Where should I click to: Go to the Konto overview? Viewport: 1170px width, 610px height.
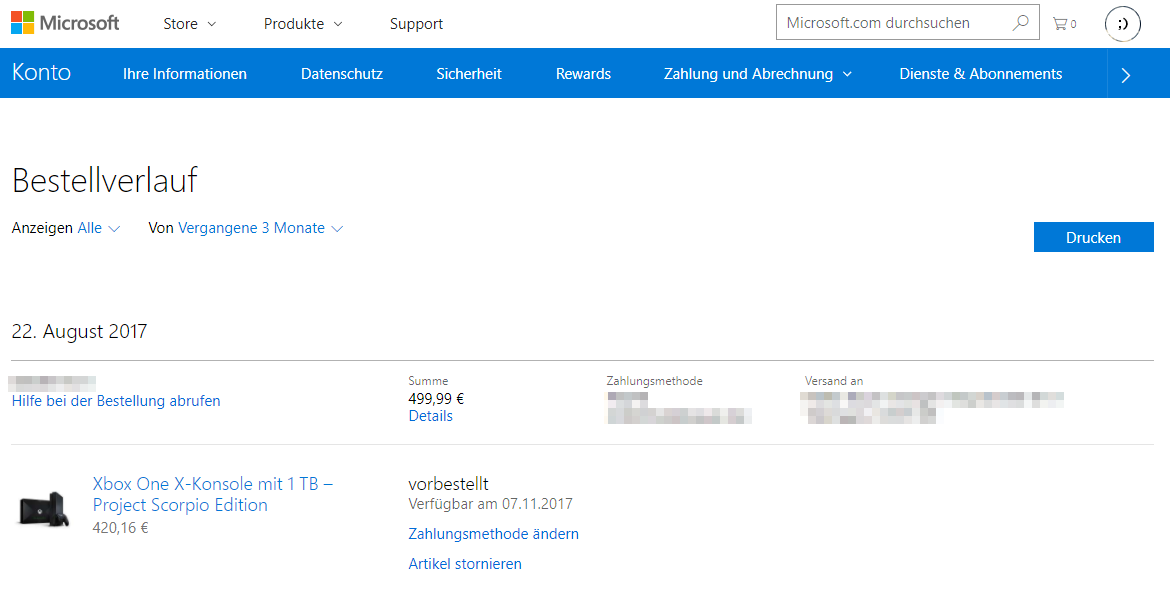coord(41,72)
